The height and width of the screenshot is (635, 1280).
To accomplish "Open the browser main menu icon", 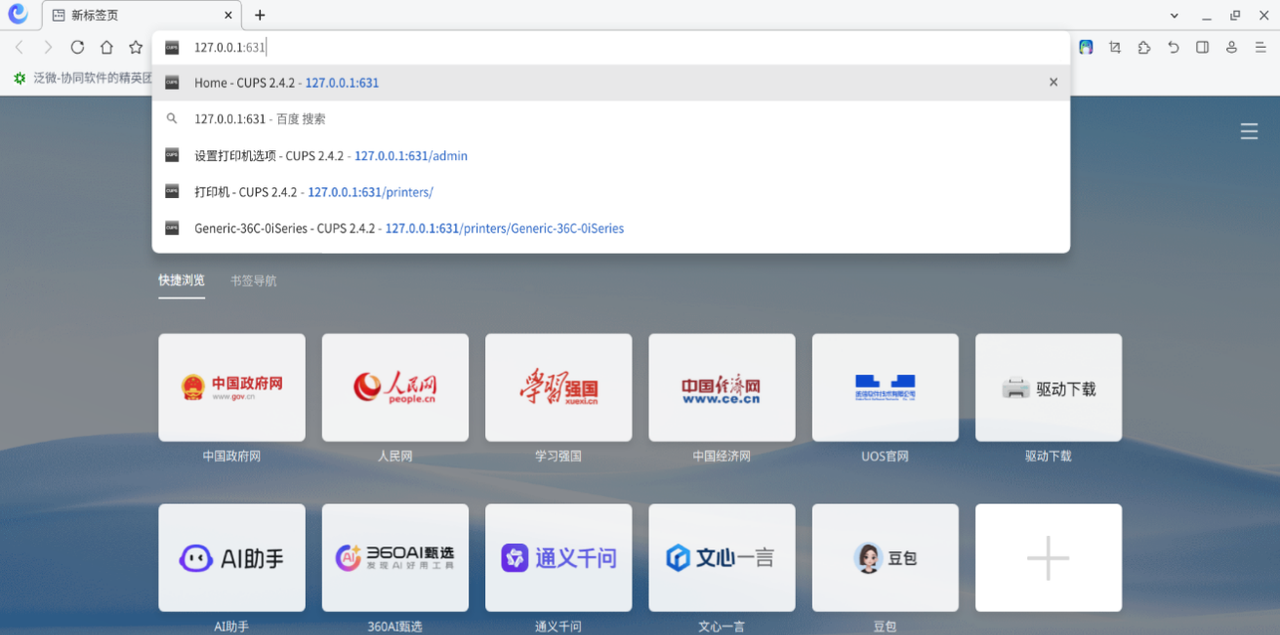I will 1260,47.
